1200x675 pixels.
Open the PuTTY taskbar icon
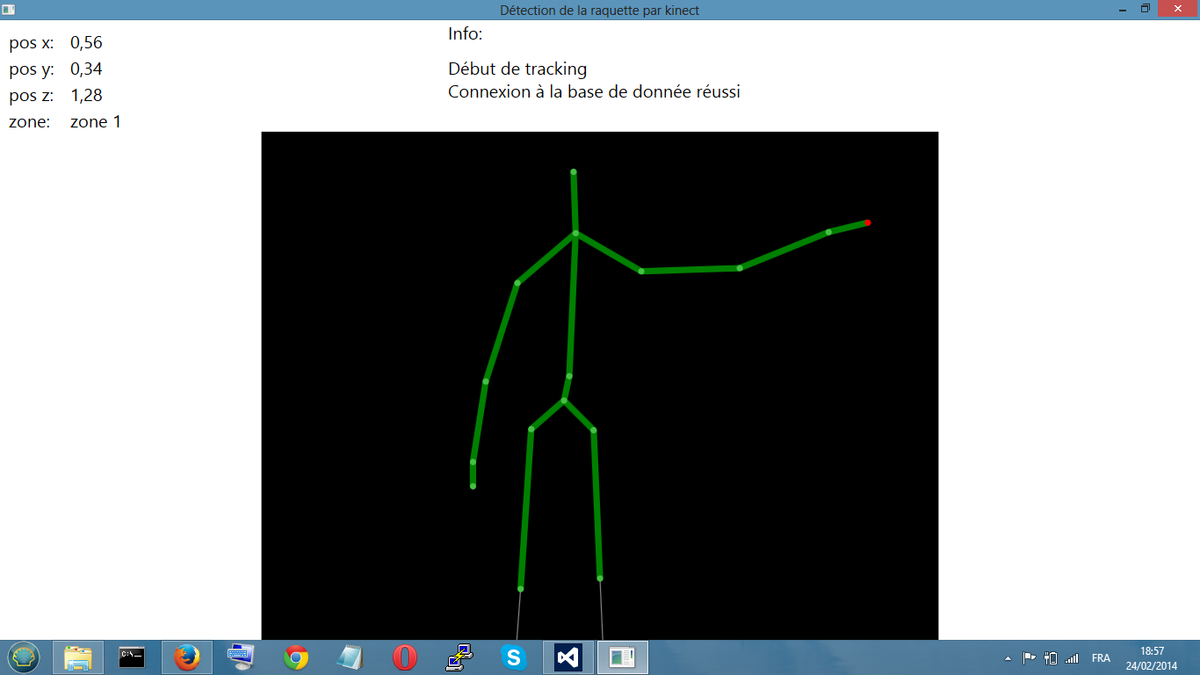[x=459, y=657]
